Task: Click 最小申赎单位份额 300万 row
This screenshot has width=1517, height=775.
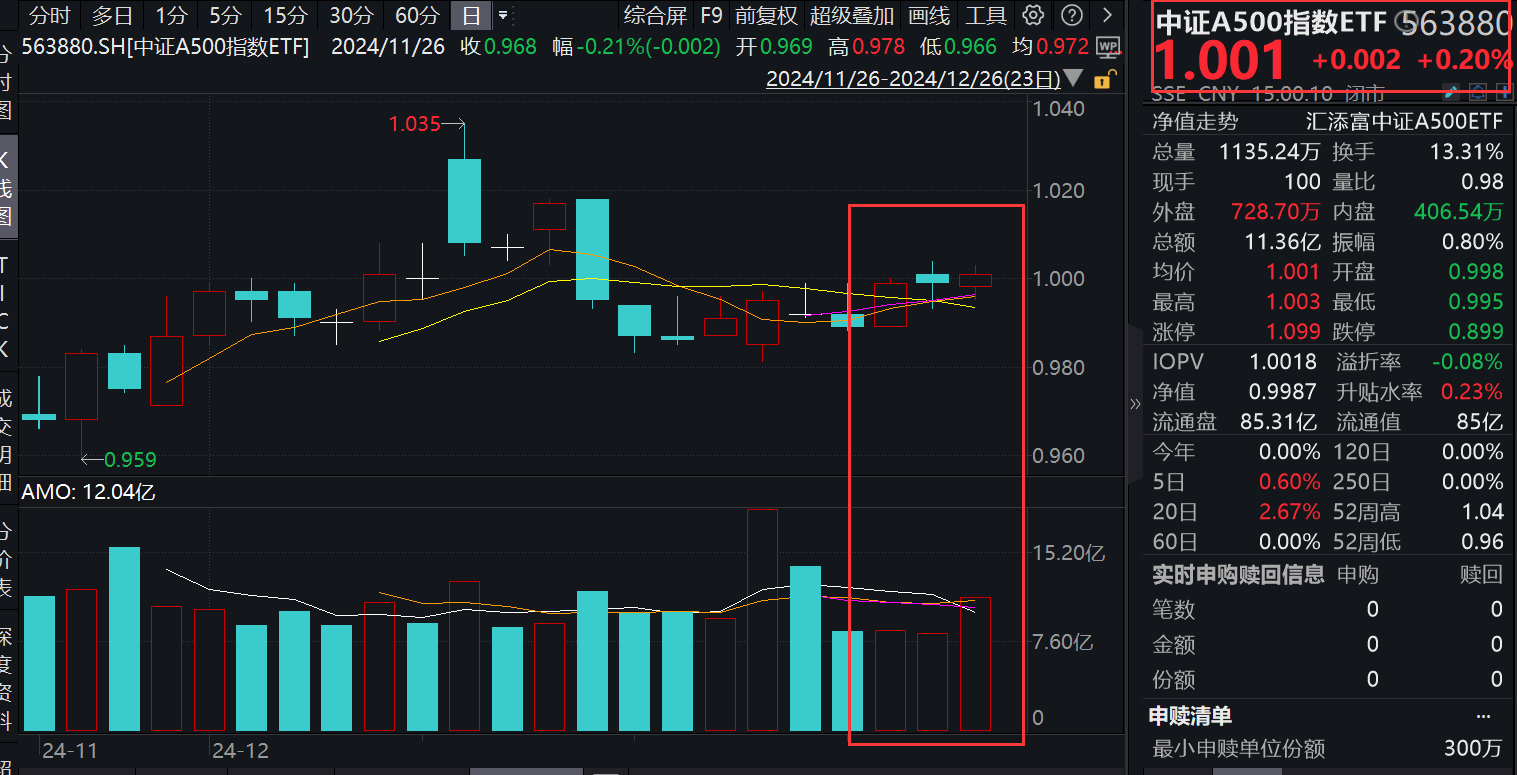Action: coord(1327,748)
